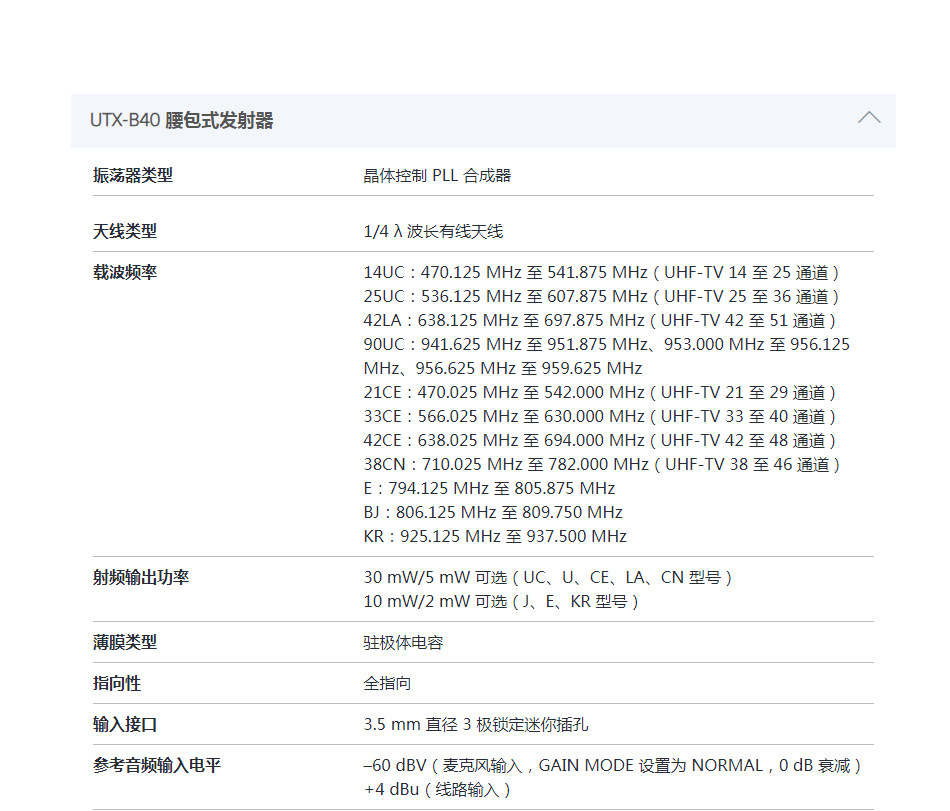This screenshot has width=950, height=811.
Task: Click the 参考音频输入电平 label
Action: pyautogui.click(x=157, y=766)
